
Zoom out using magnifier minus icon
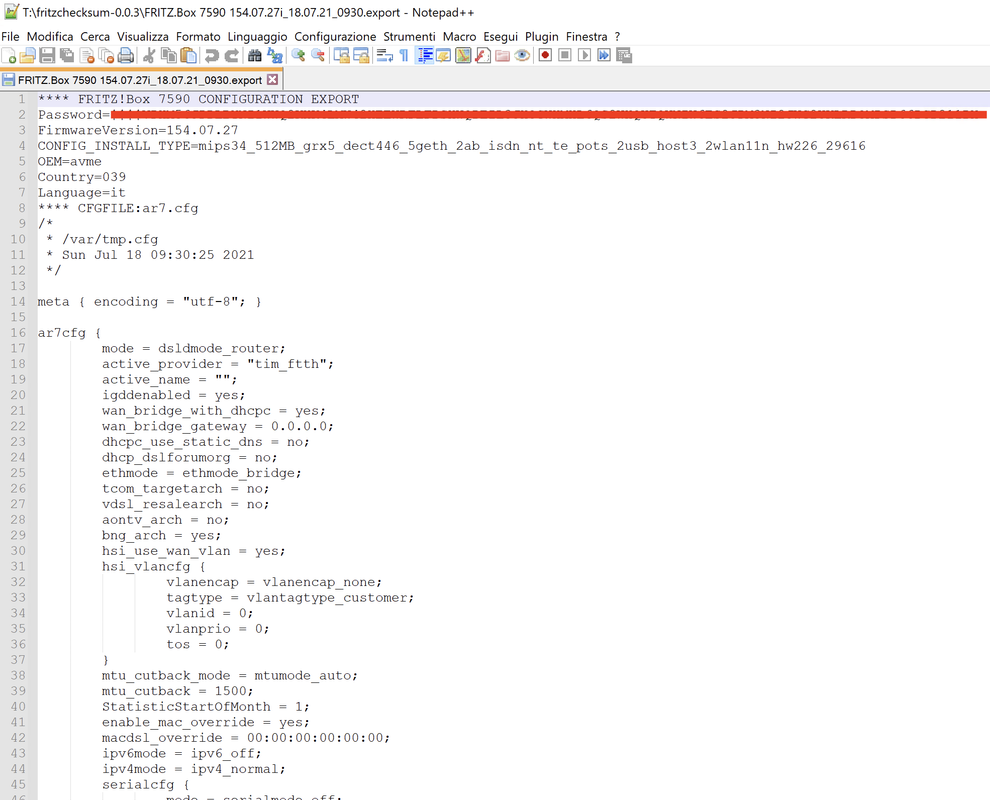(318, 56)
